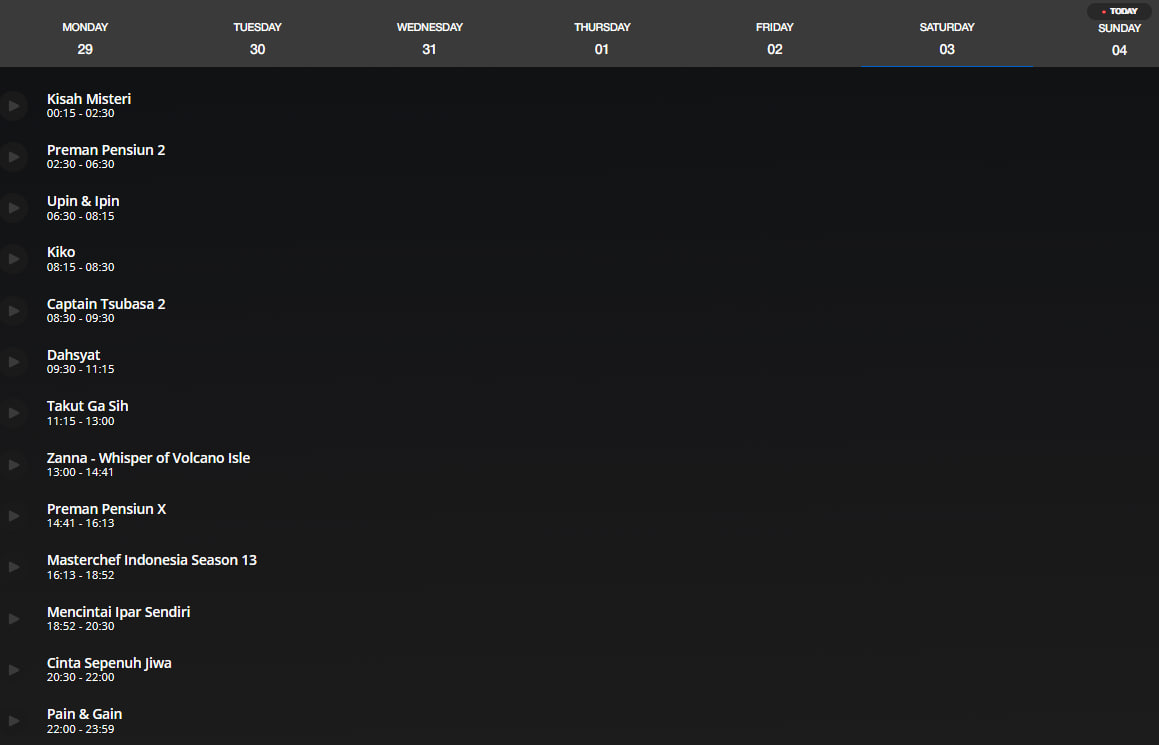View Friday 02 program schedule
Image resolution: width=1159 pixels, height=745 pixels.
(x=774, y=38)
